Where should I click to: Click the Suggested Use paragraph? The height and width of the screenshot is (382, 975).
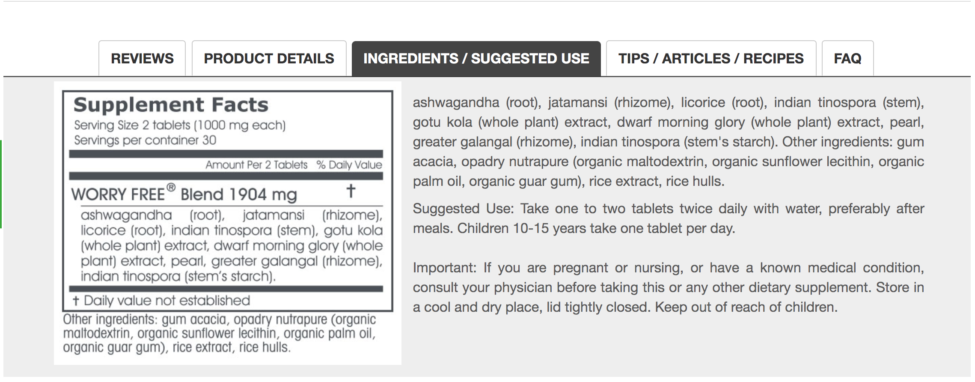(668, 218)
